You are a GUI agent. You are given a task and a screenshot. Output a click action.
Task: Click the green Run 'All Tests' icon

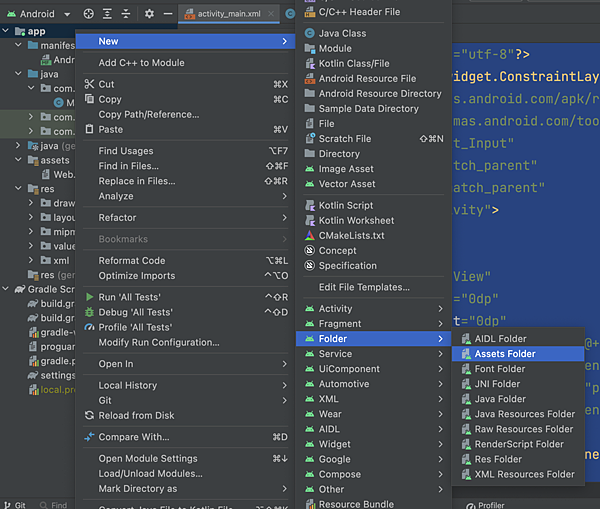pos(89,297)
